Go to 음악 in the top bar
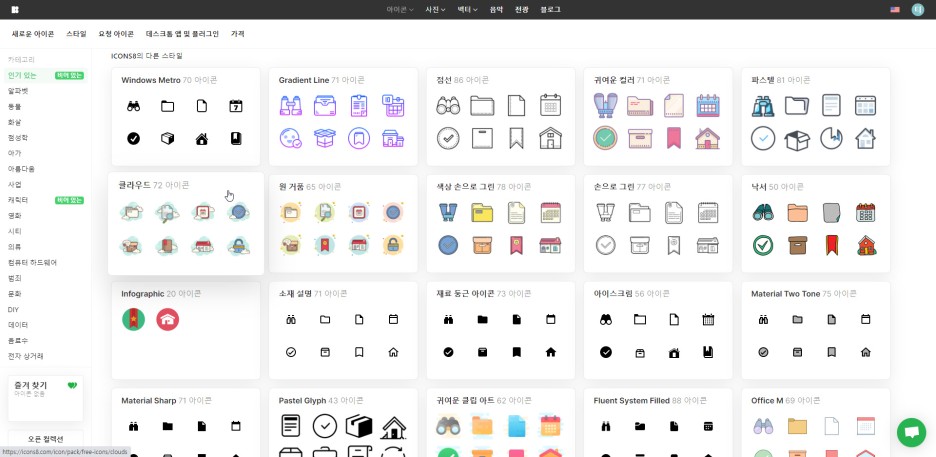The image size is (936, 457). click(496, 10)
